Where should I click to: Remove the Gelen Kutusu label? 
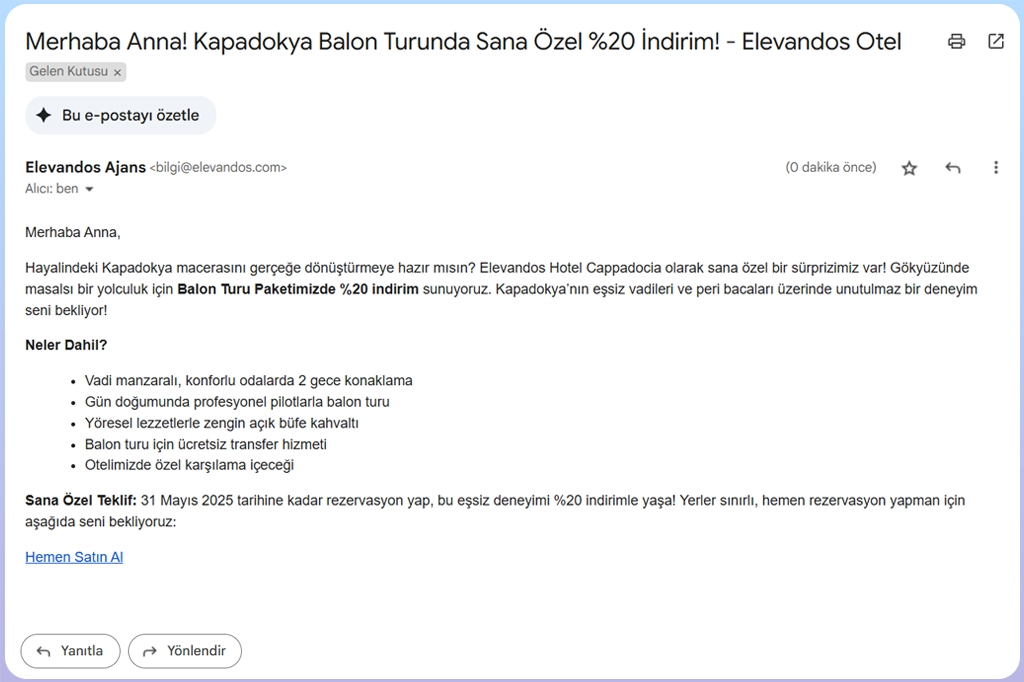(x=118, y=73)
